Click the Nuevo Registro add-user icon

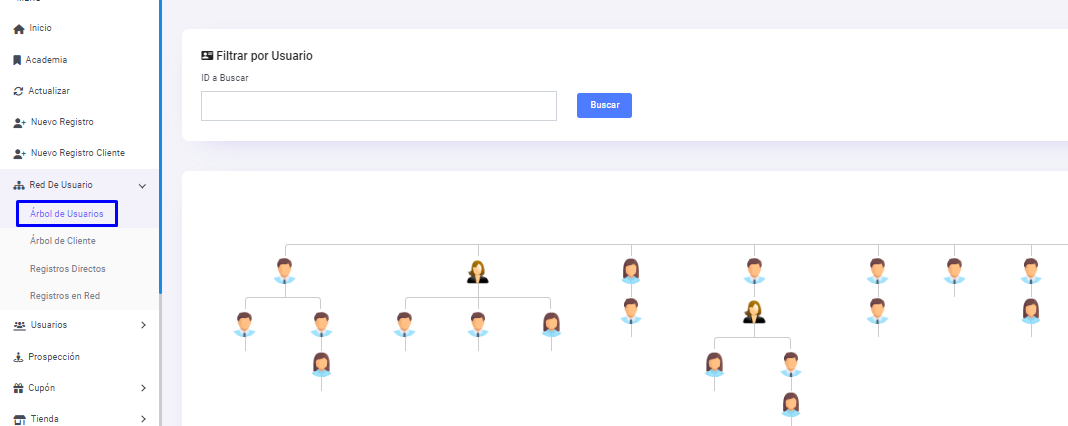tap(19, 123)
